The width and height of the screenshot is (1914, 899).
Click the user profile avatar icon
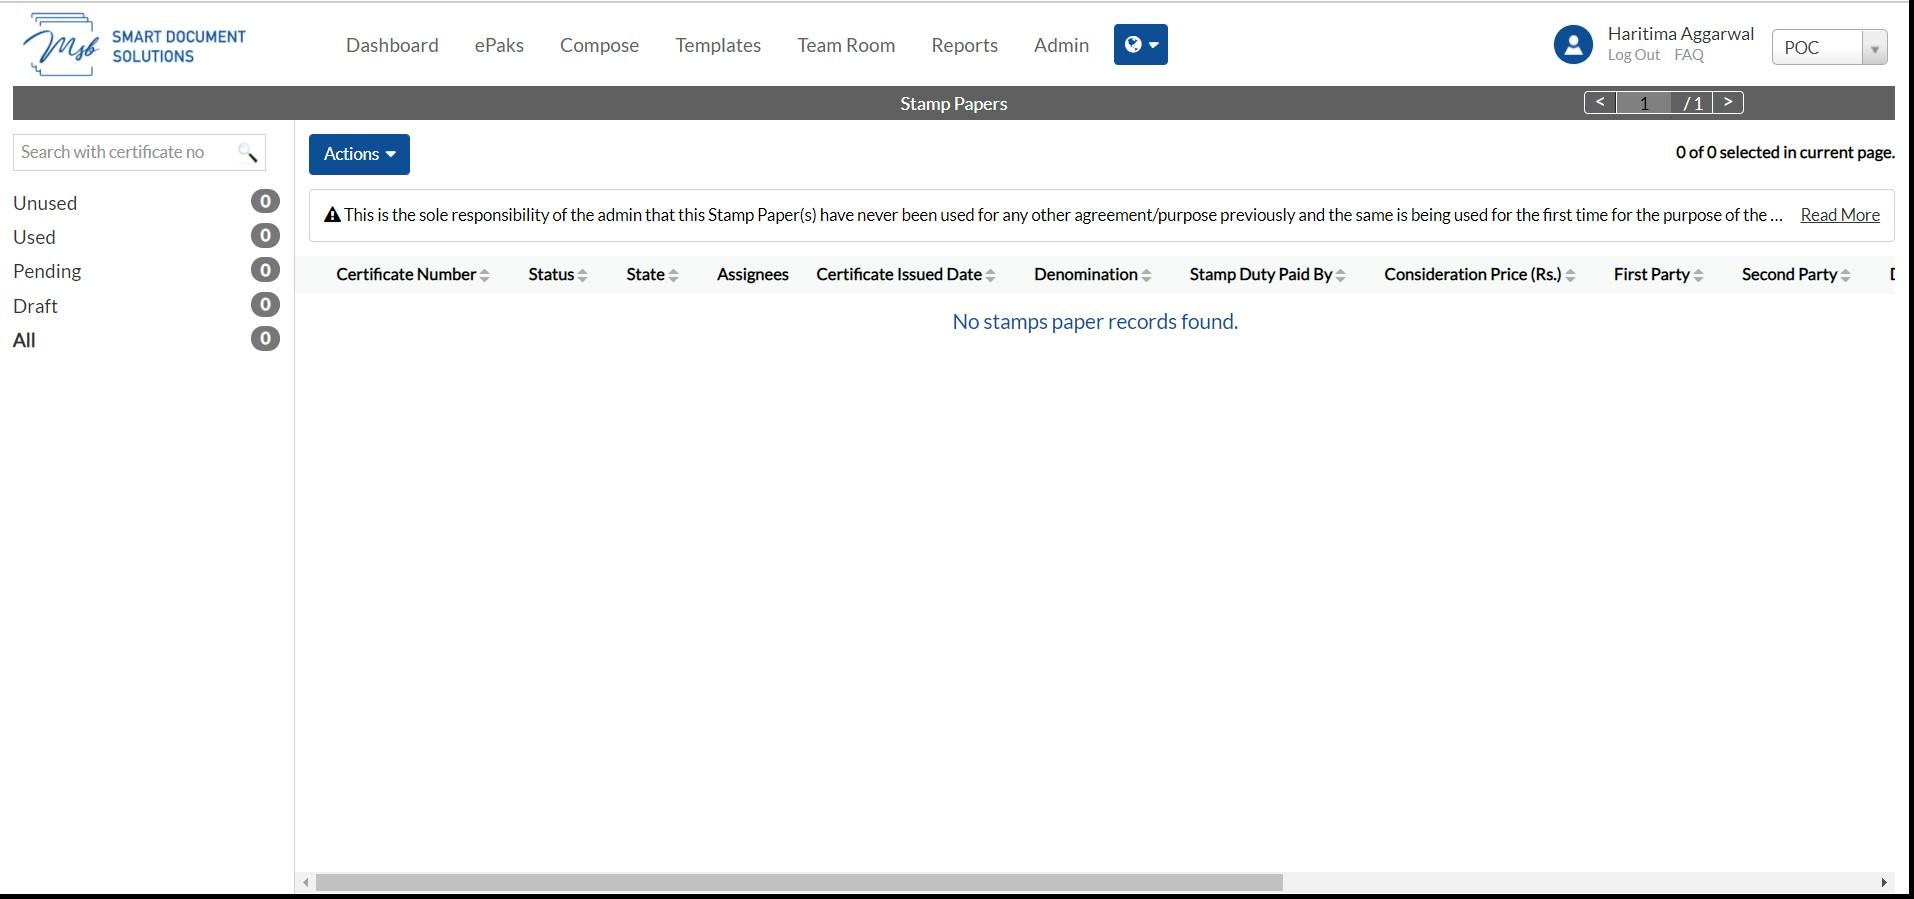coord(1573,45)
